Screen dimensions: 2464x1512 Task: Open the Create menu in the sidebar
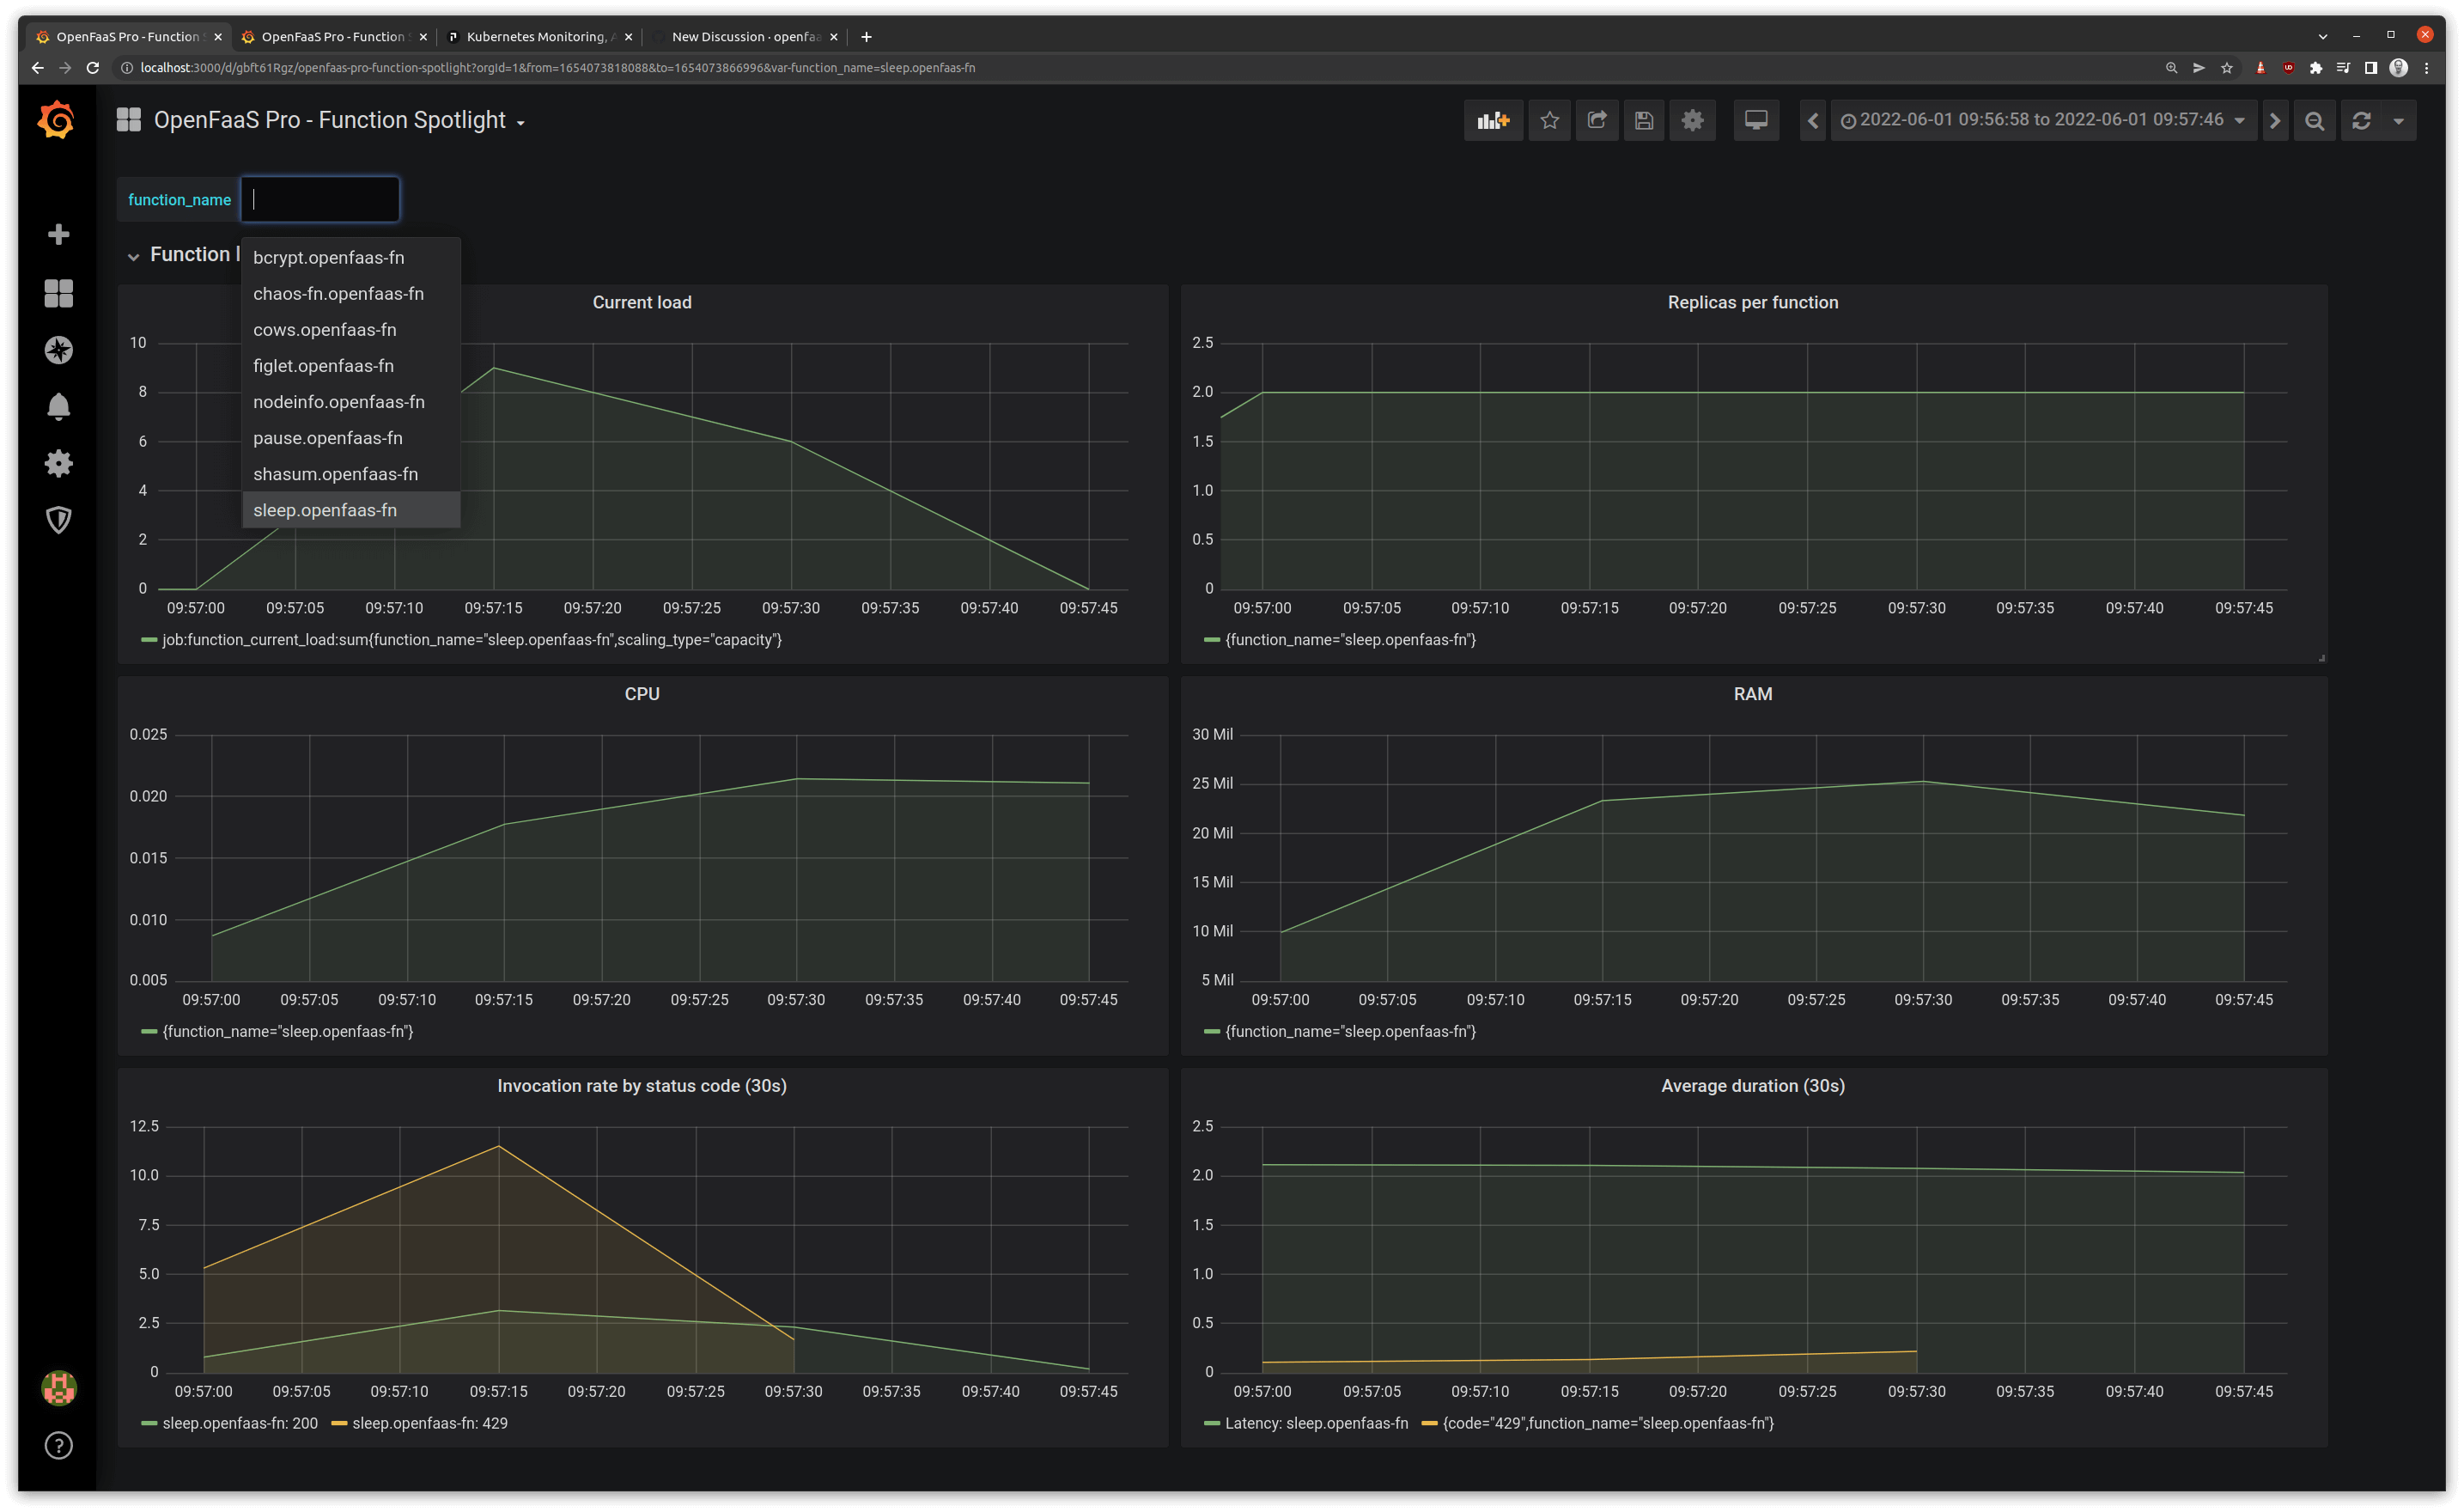pyautogui.click(x=58, y=234)
